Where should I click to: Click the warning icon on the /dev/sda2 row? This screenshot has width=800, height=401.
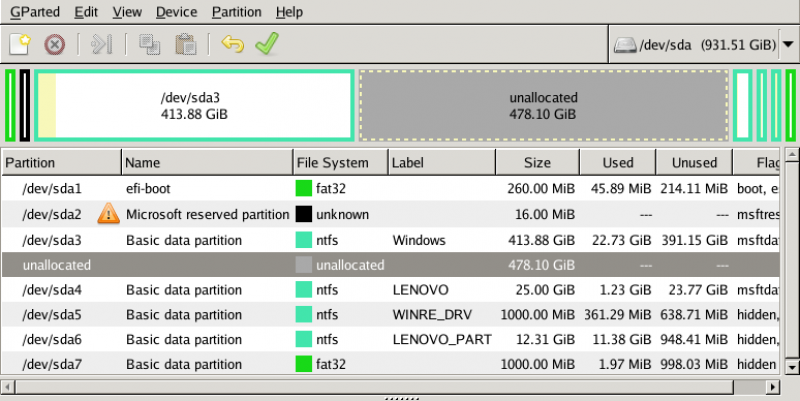(x=108, y=213)
